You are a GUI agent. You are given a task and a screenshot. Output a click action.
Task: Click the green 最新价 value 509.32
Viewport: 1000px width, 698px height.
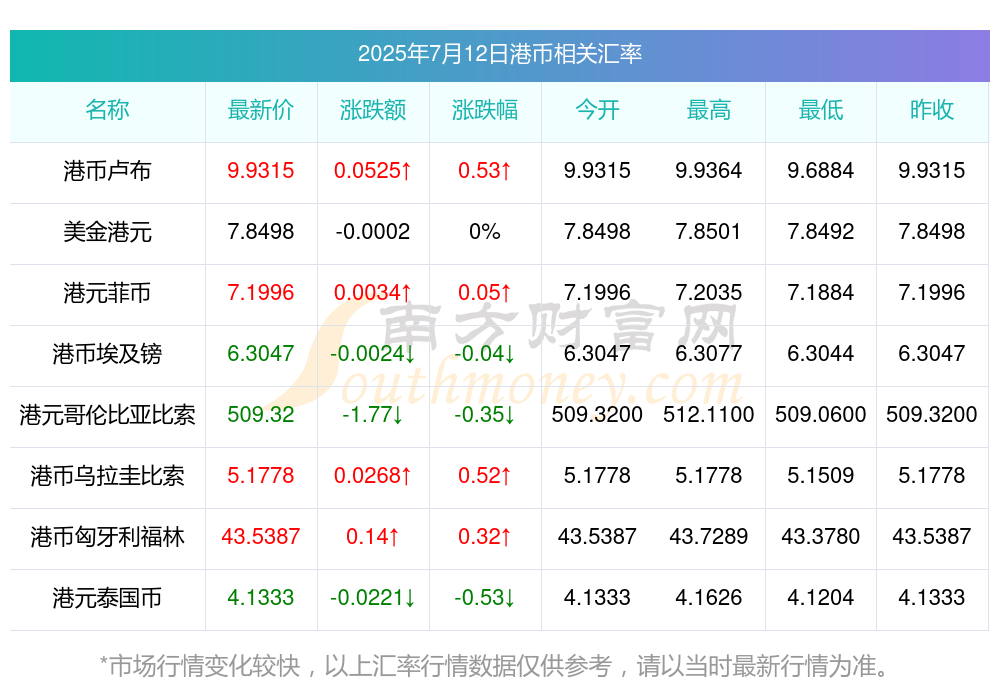pyautogui.click(x=261, y=414)
